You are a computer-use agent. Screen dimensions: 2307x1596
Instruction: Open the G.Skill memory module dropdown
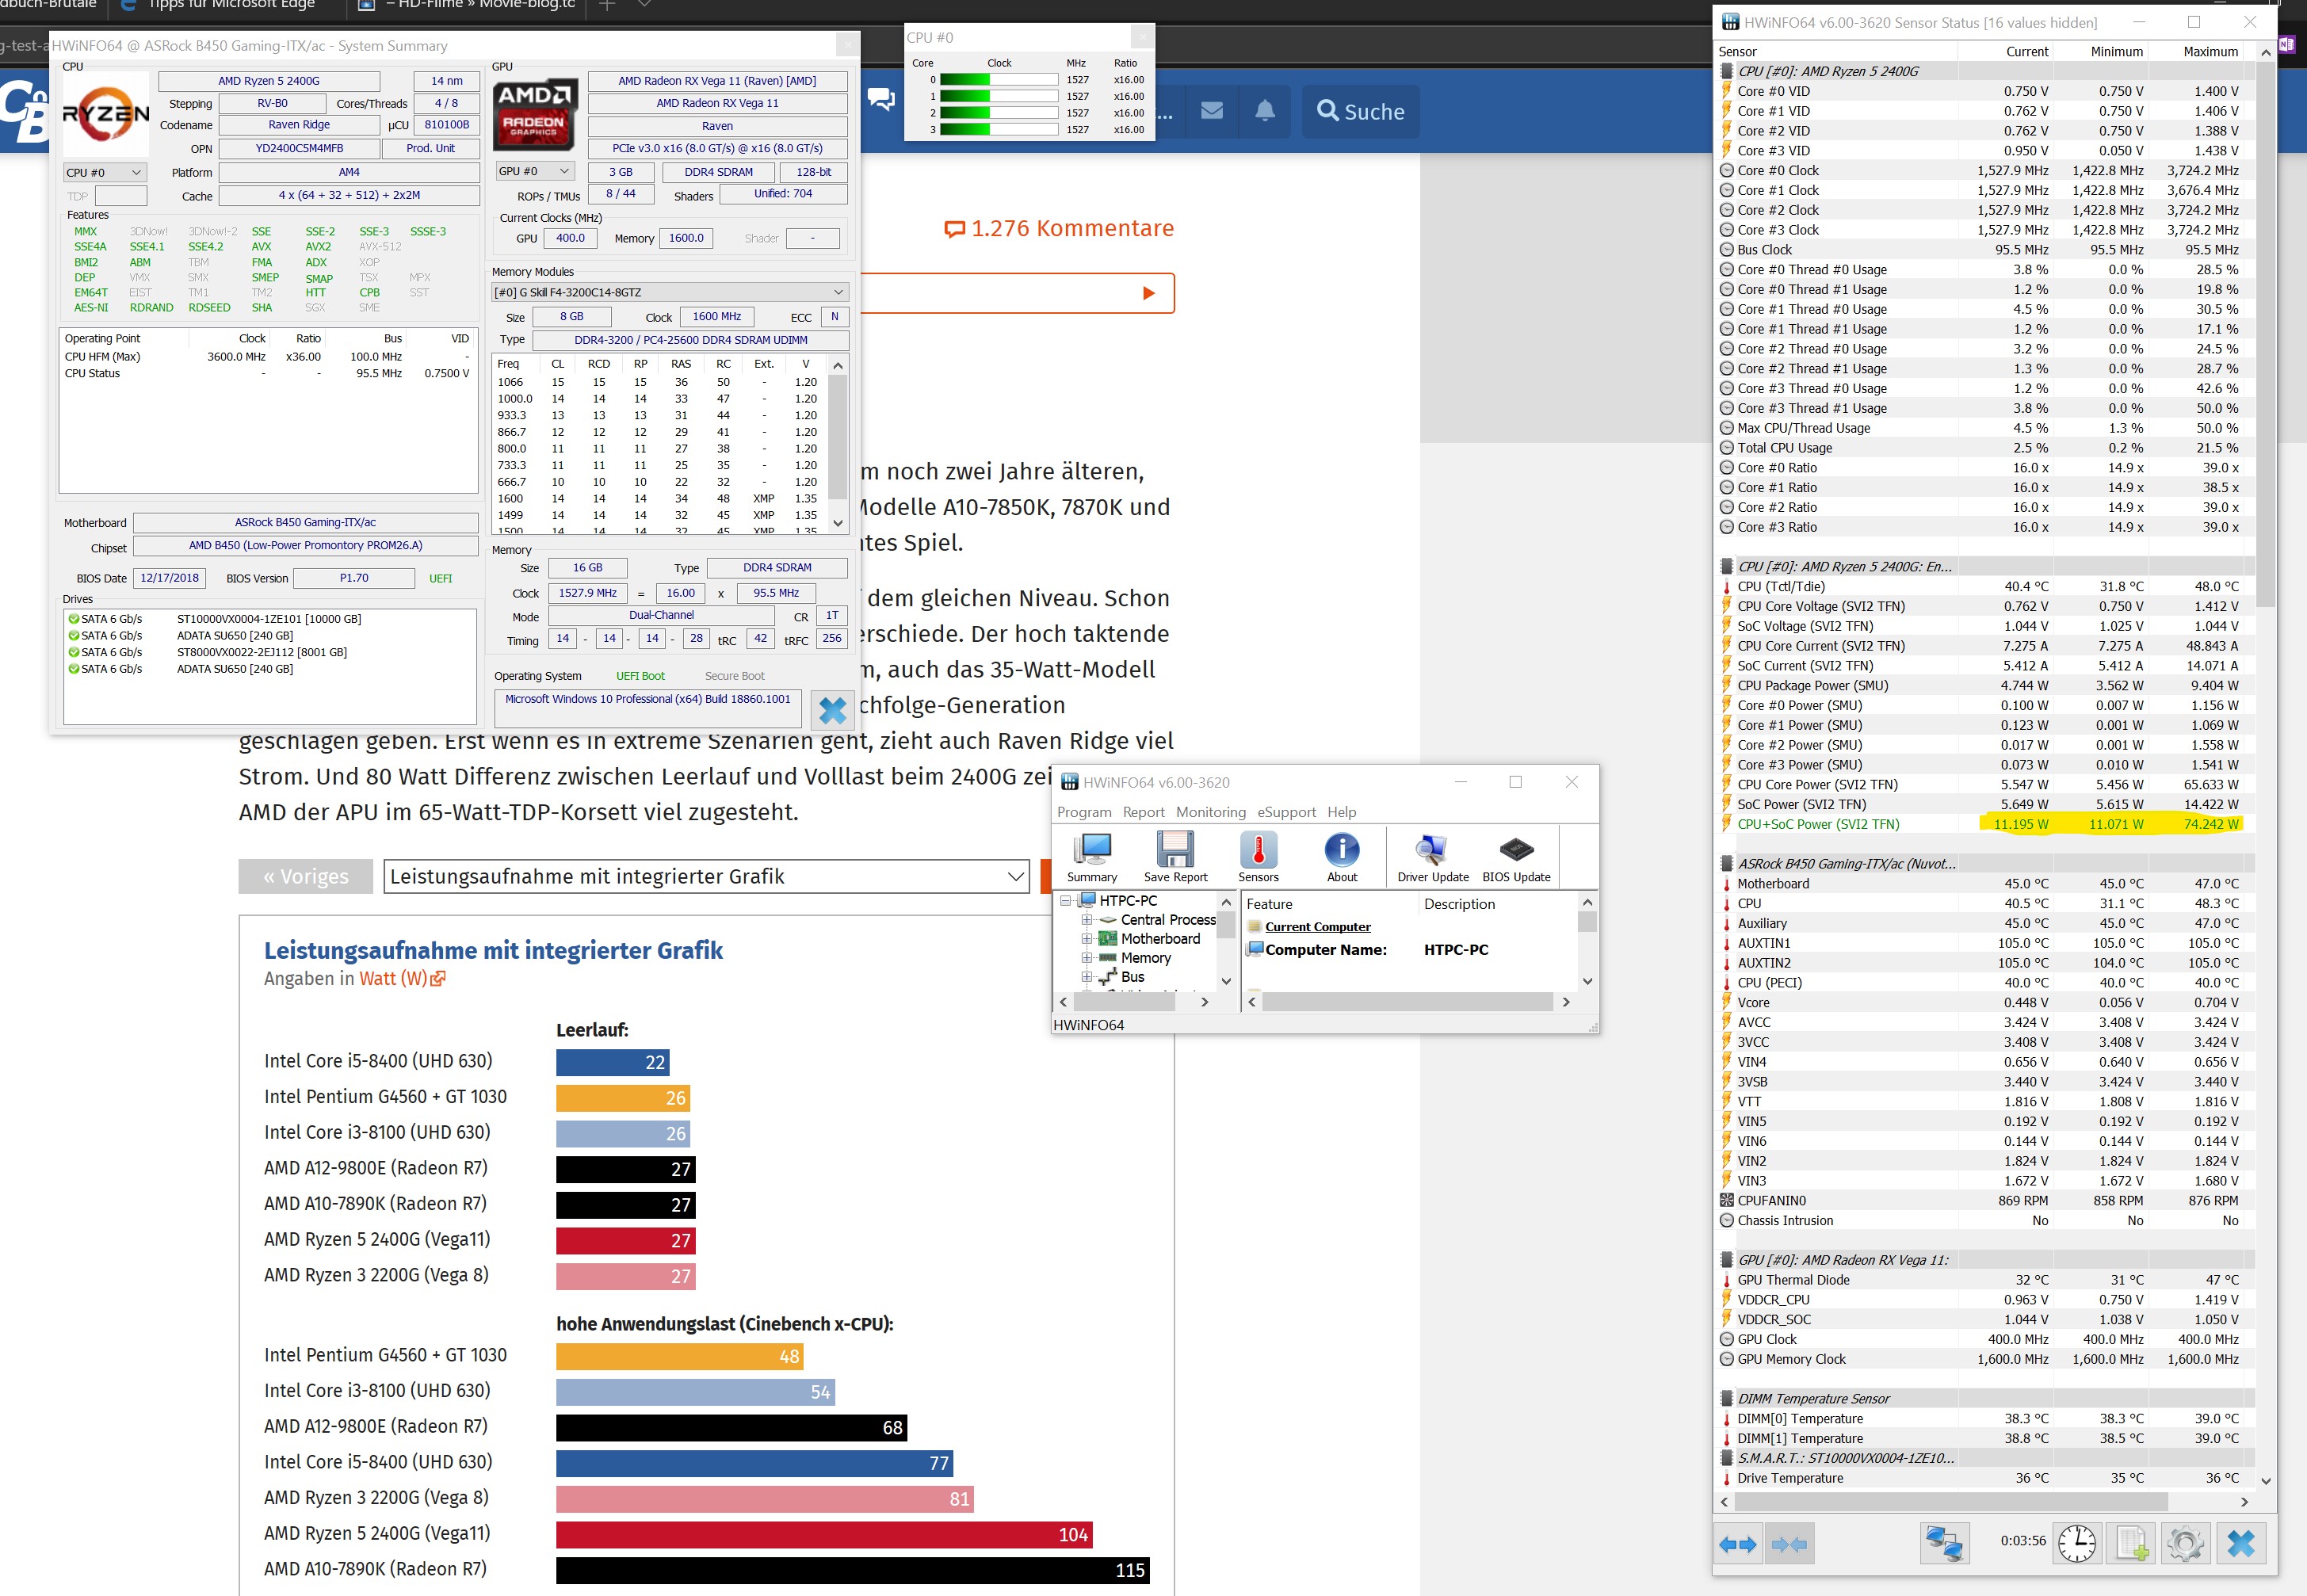coord(670,292)
